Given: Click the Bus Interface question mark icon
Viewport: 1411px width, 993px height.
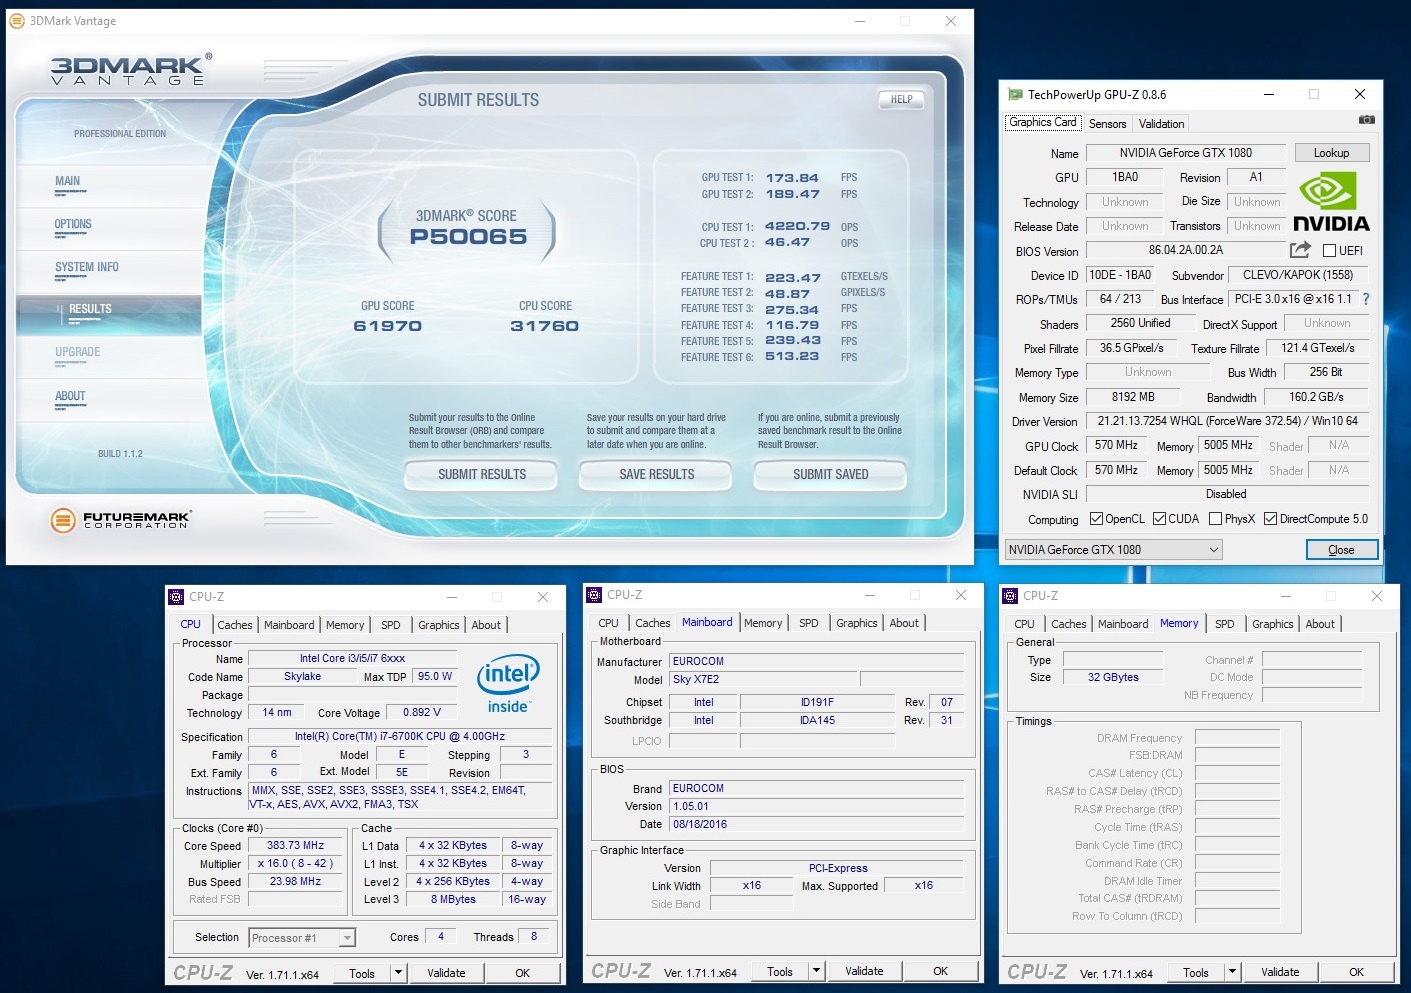Looking at the screenshot, I should tap(1366, 299).
